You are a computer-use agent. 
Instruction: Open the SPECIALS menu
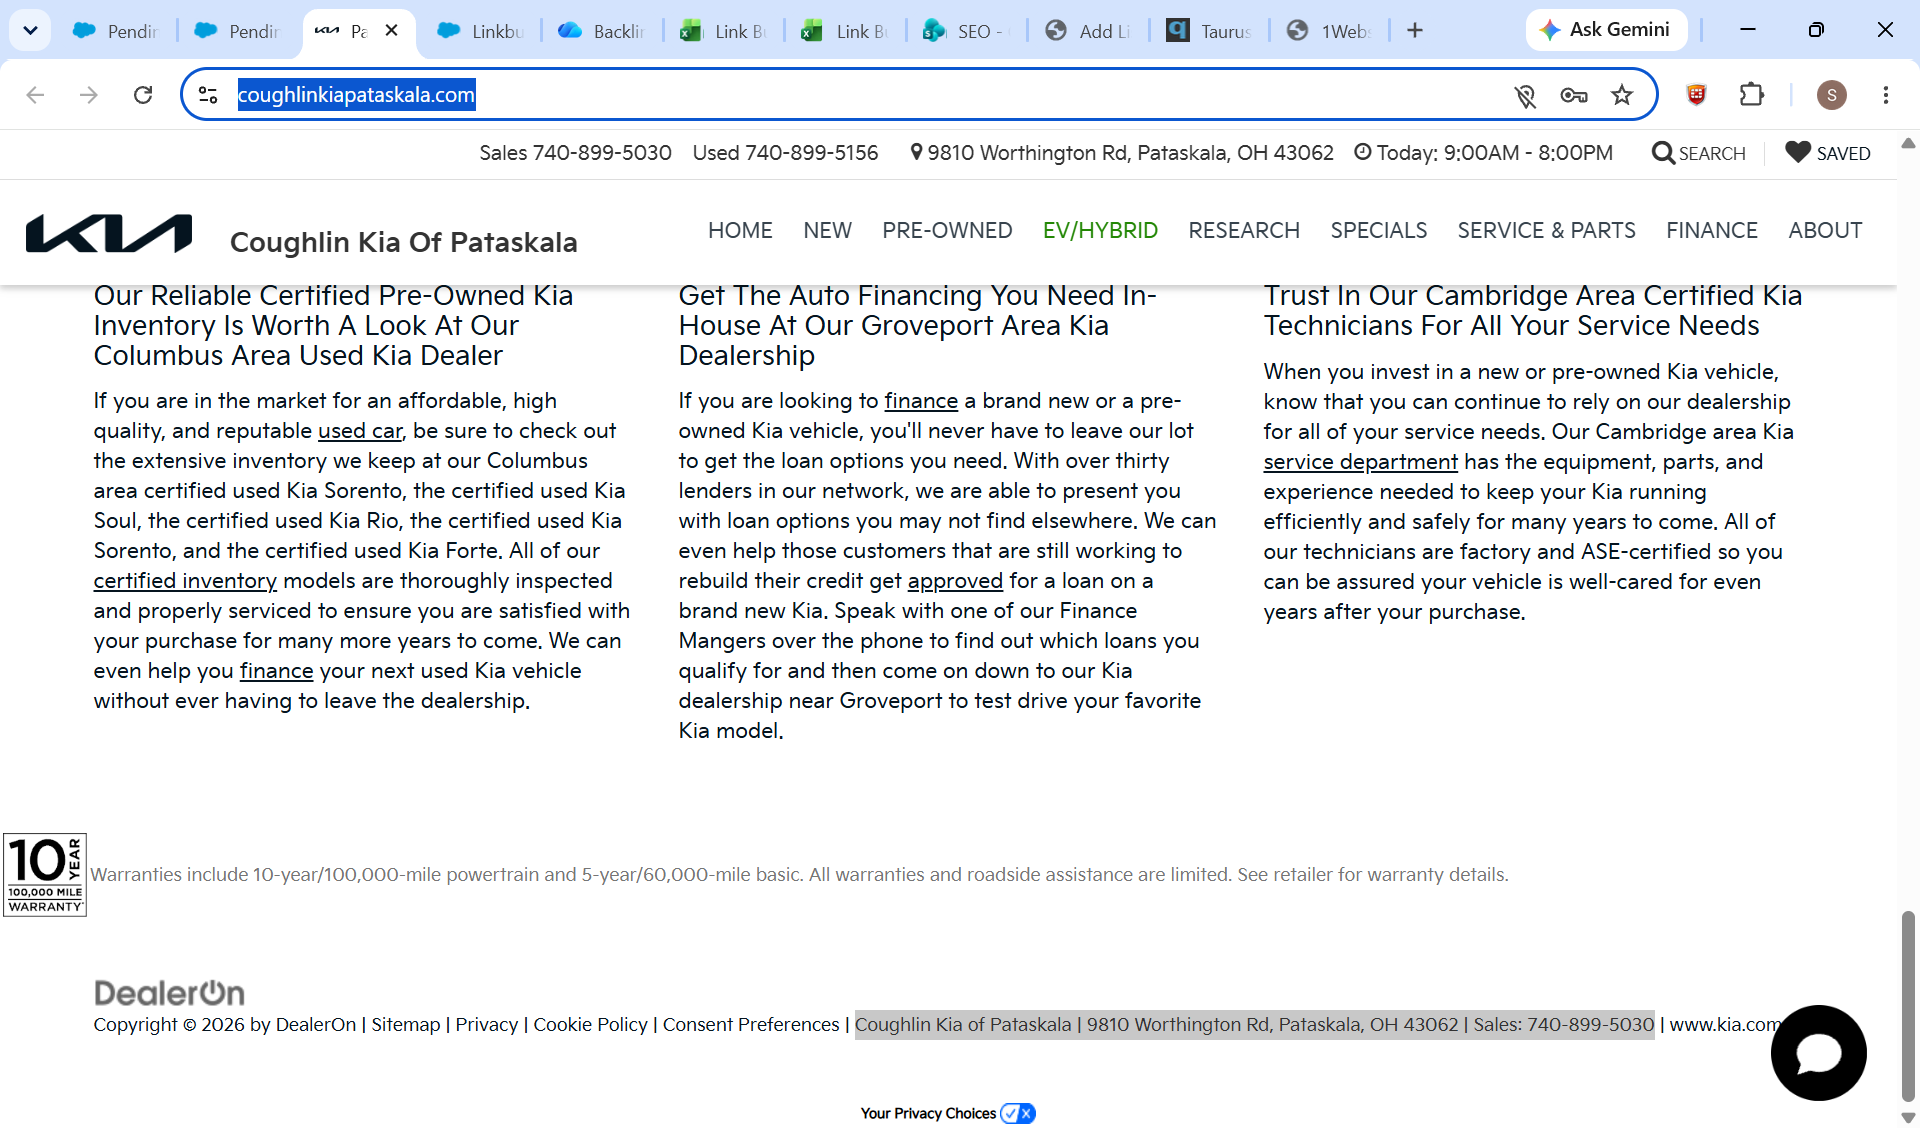point(1378,231)
